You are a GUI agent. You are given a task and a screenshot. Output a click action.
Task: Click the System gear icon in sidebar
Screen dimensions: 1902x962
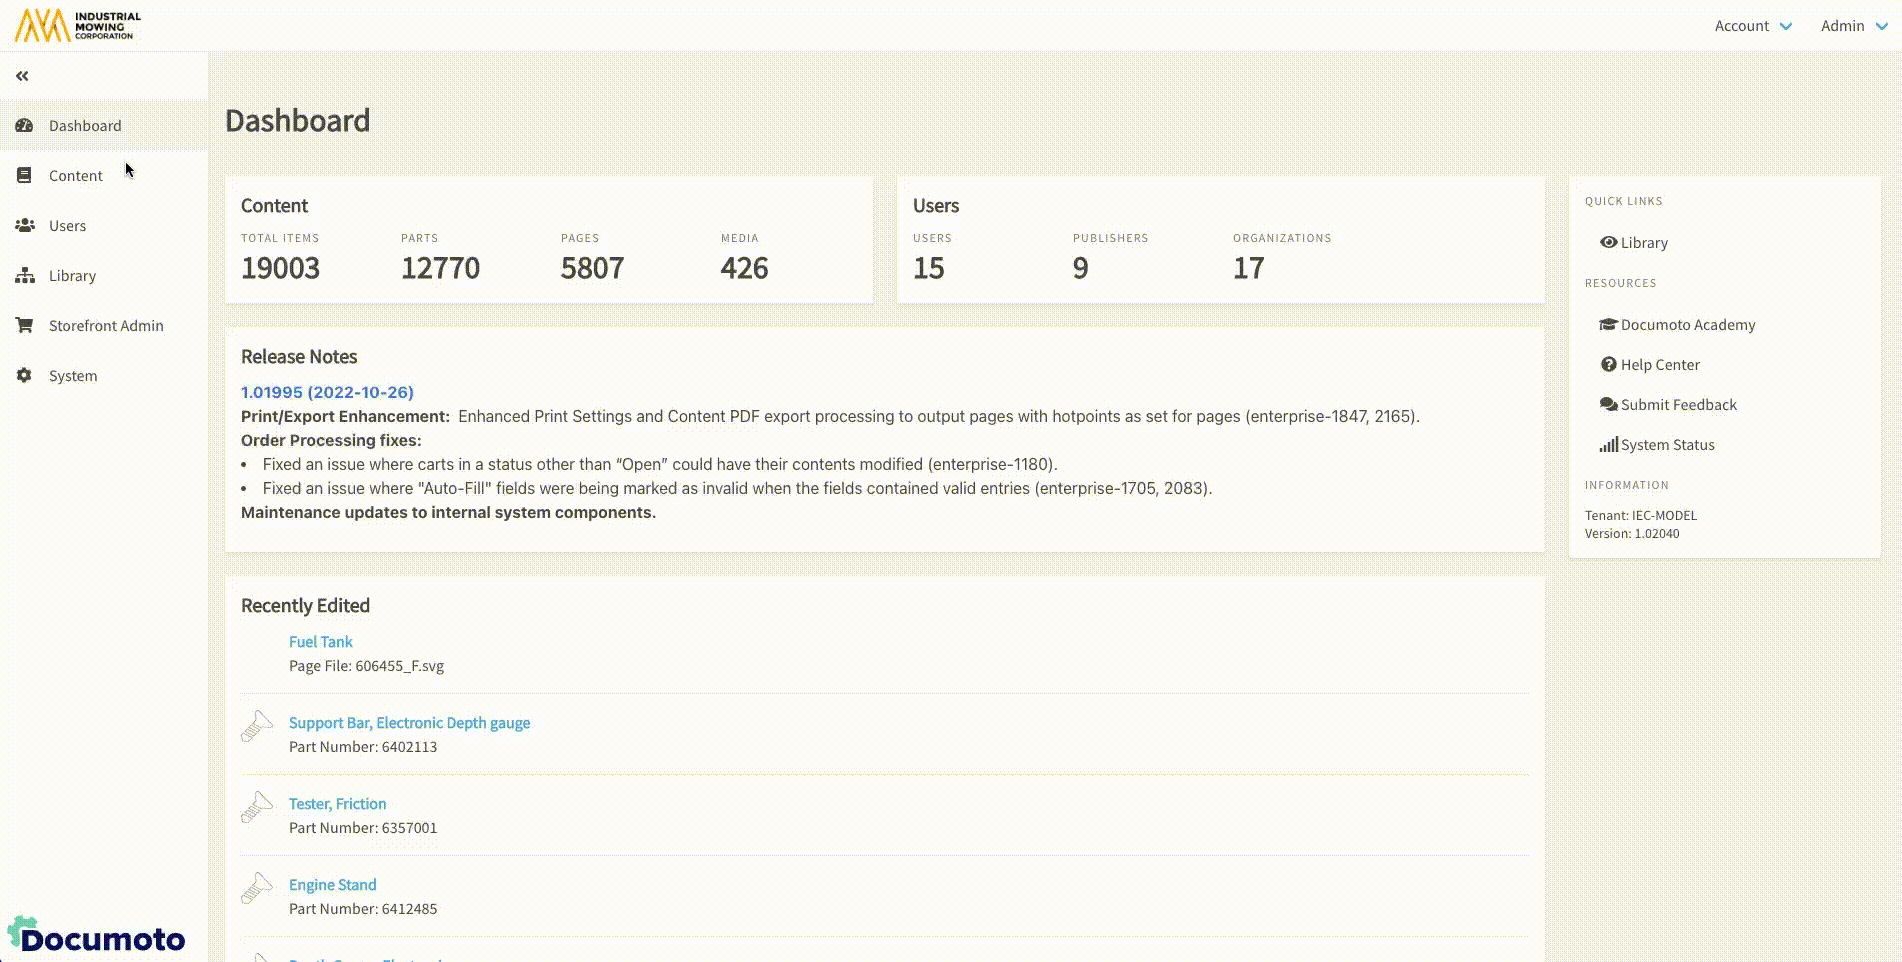24,376
